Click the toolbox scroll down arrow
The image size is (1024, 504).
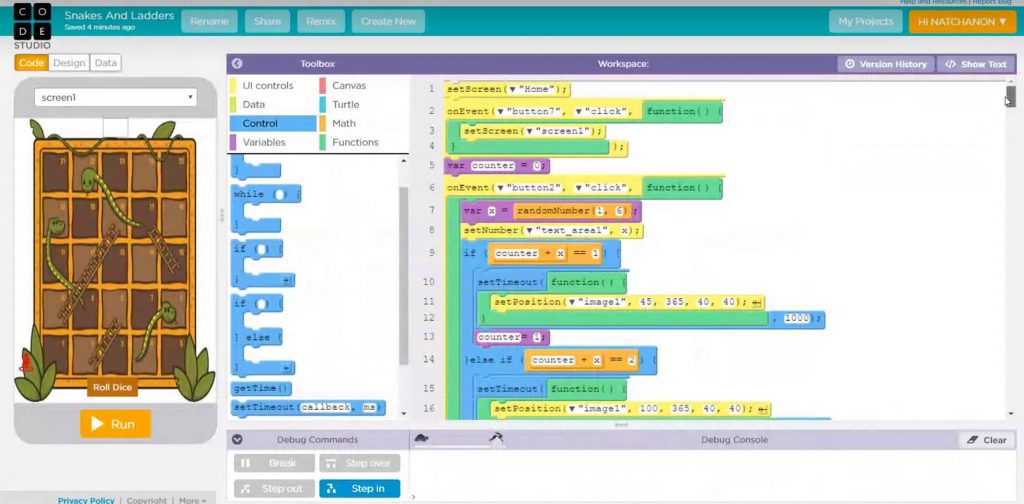[403, 413]
